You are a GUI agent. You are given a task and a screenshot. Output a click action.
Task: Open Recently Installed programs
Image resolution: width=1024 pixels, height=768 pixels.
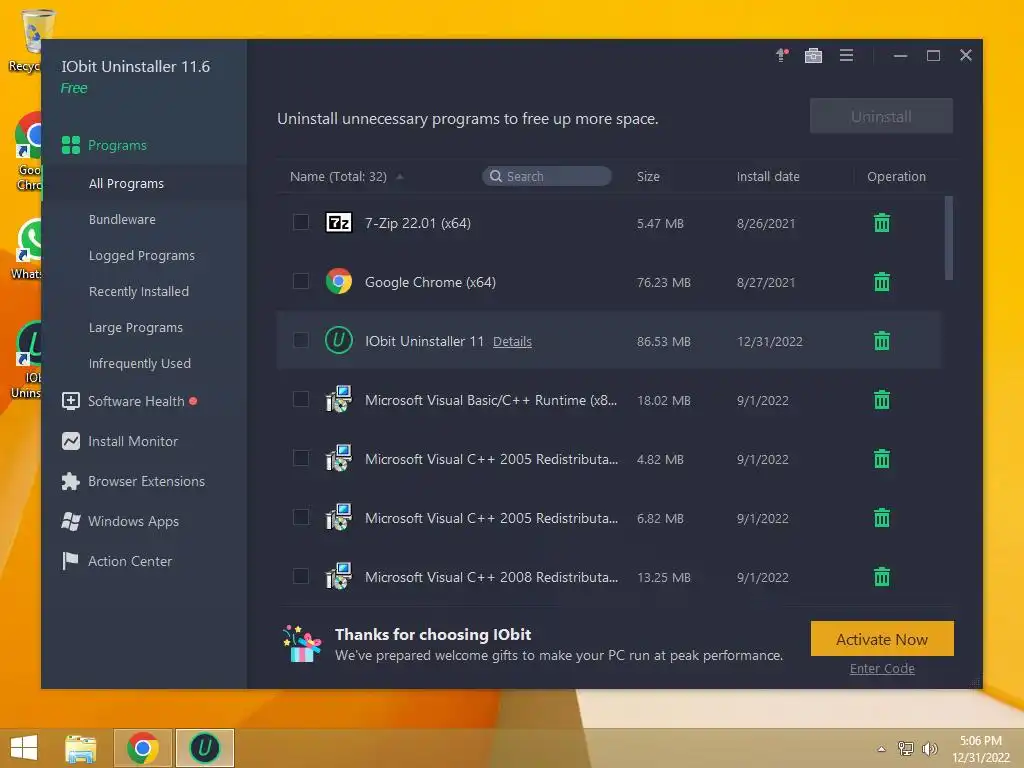(x=138, y=291)
